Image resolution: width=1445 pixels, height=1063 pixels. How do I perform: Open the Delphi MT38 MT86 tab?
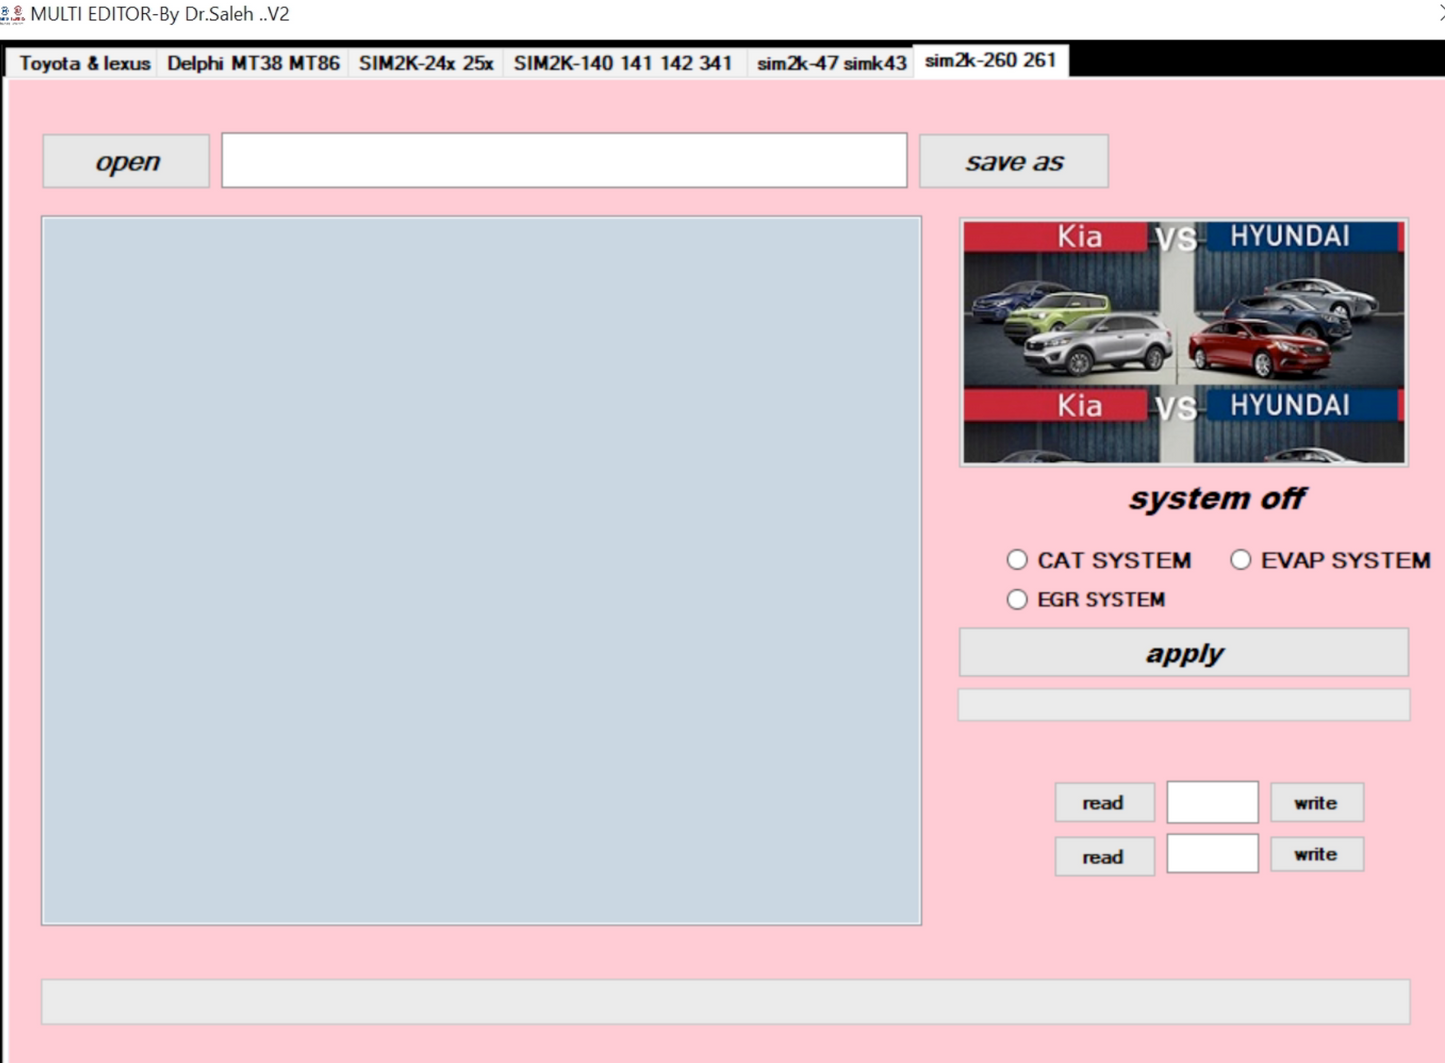(252, 62)
